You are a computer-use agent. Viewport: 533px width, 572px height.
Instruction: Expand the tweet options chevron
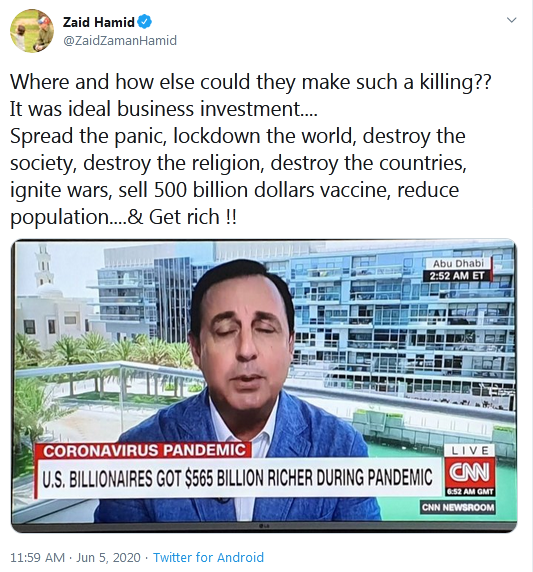(512, 20)
